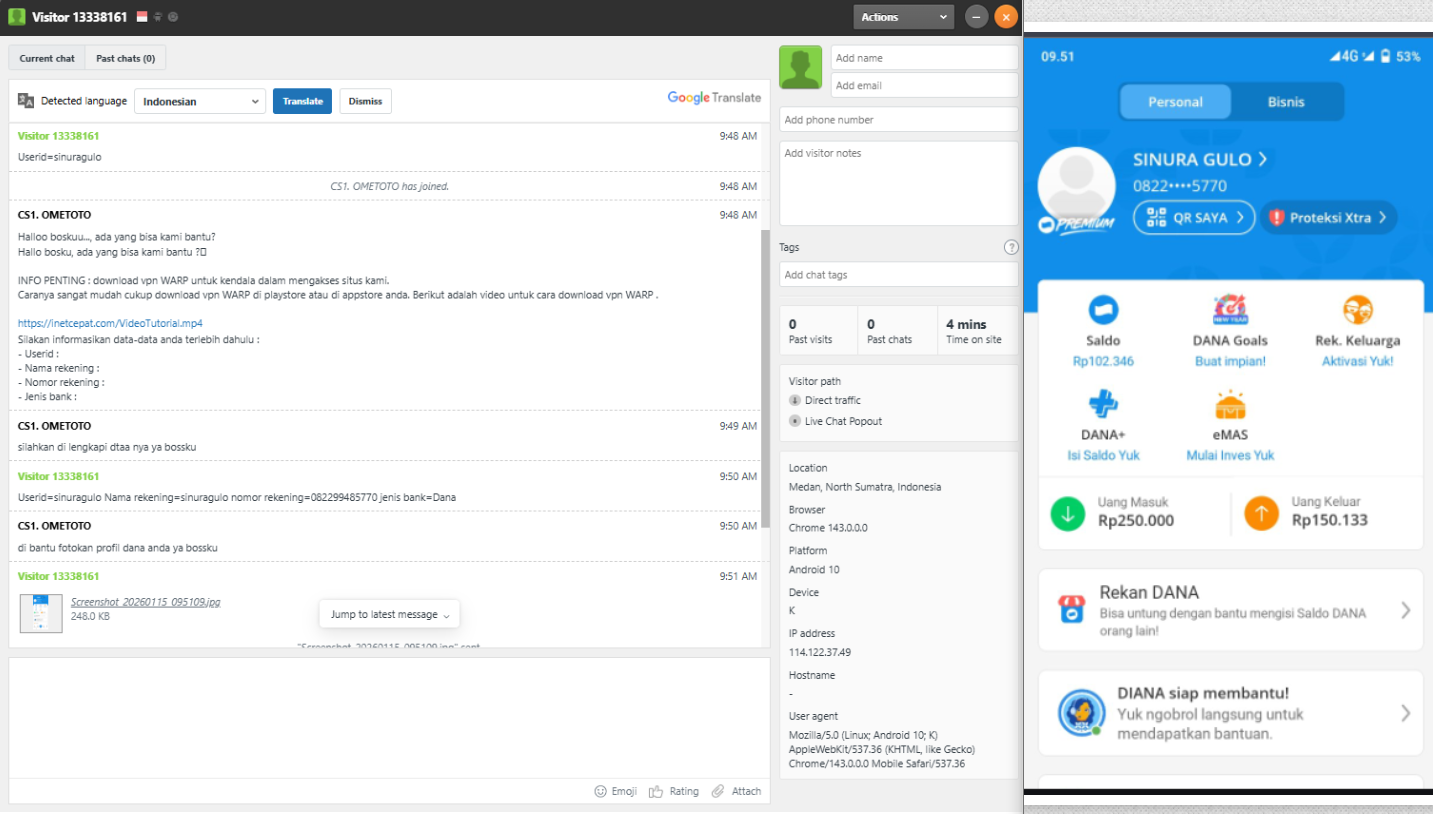Click the DANA profile avatar picture
This screenshot has height=814, width=1433.
click(1077, 186)
